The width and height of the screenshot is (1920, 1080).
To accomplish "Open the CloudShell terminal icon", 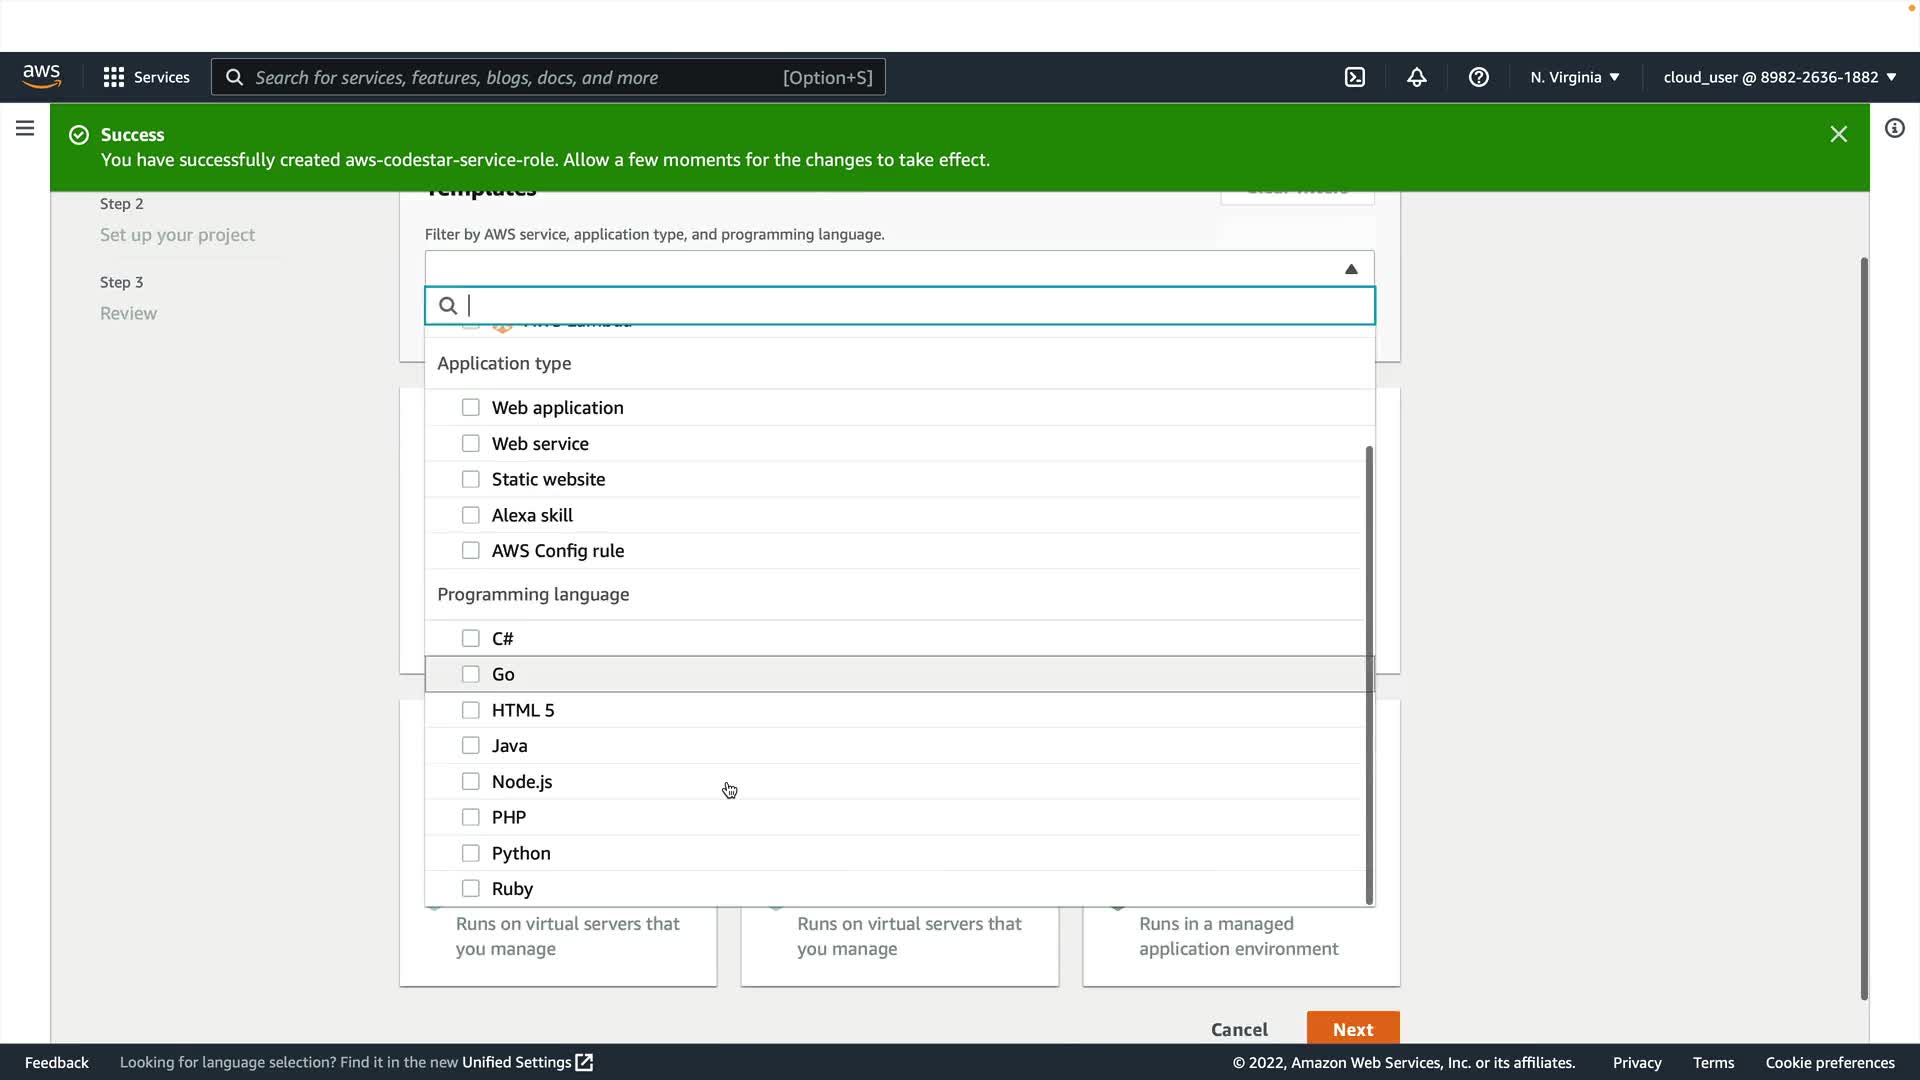I will click(1355, 77).
